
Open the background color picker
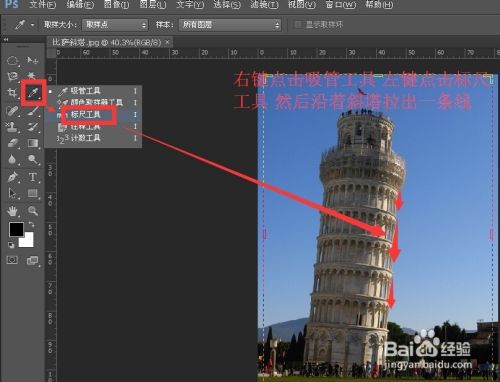[29, 243]
